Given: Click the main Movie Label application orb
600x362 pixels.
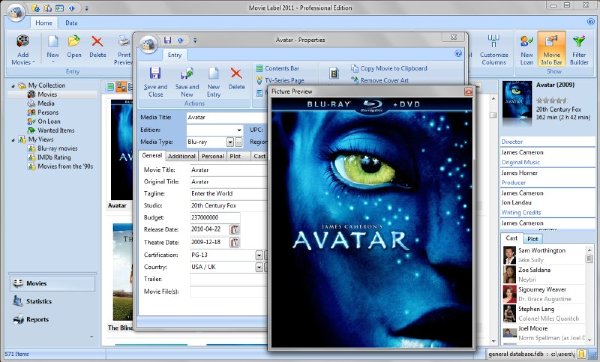Looking at the screenshot, I should 16,13.
